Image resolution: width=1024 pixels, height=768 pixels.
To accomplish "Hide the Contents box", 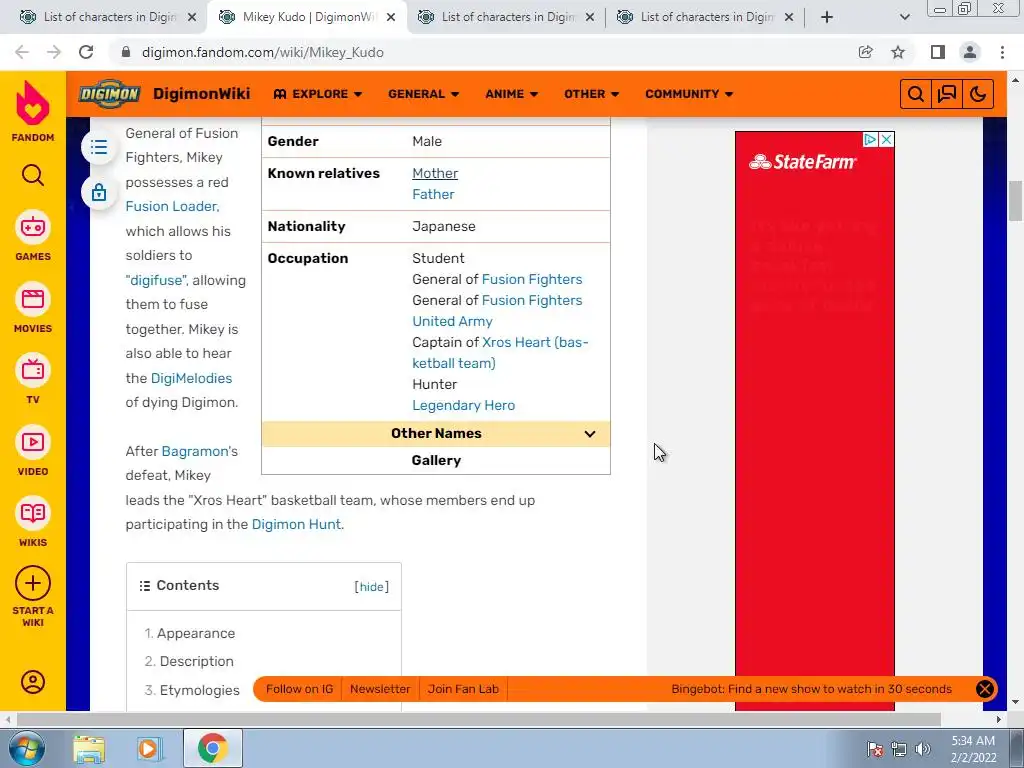I will (372, 586).
